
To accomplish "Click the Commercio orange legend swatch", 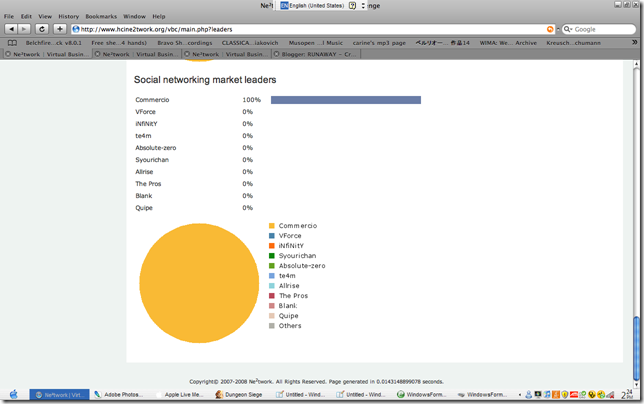I will (271, 225).
